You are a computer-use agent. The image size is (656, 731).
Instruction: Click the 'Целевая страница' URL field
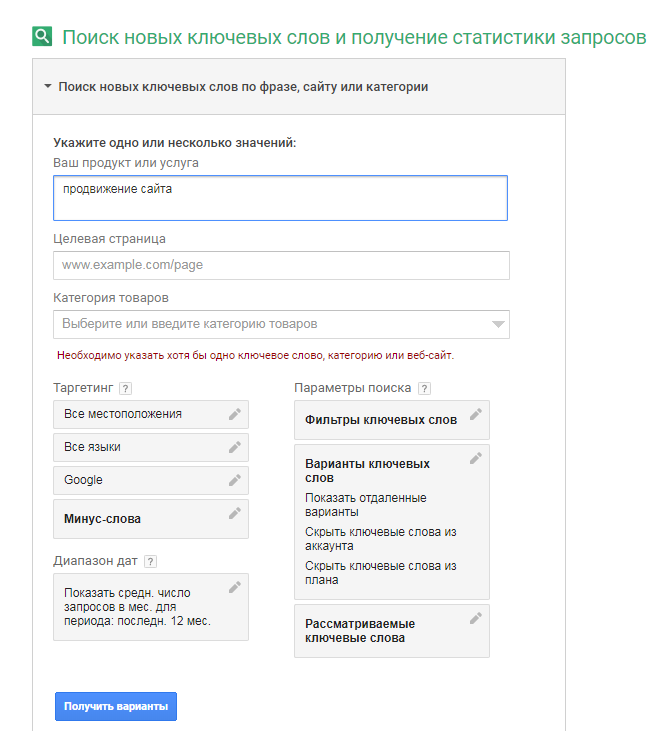click(280, 265)
